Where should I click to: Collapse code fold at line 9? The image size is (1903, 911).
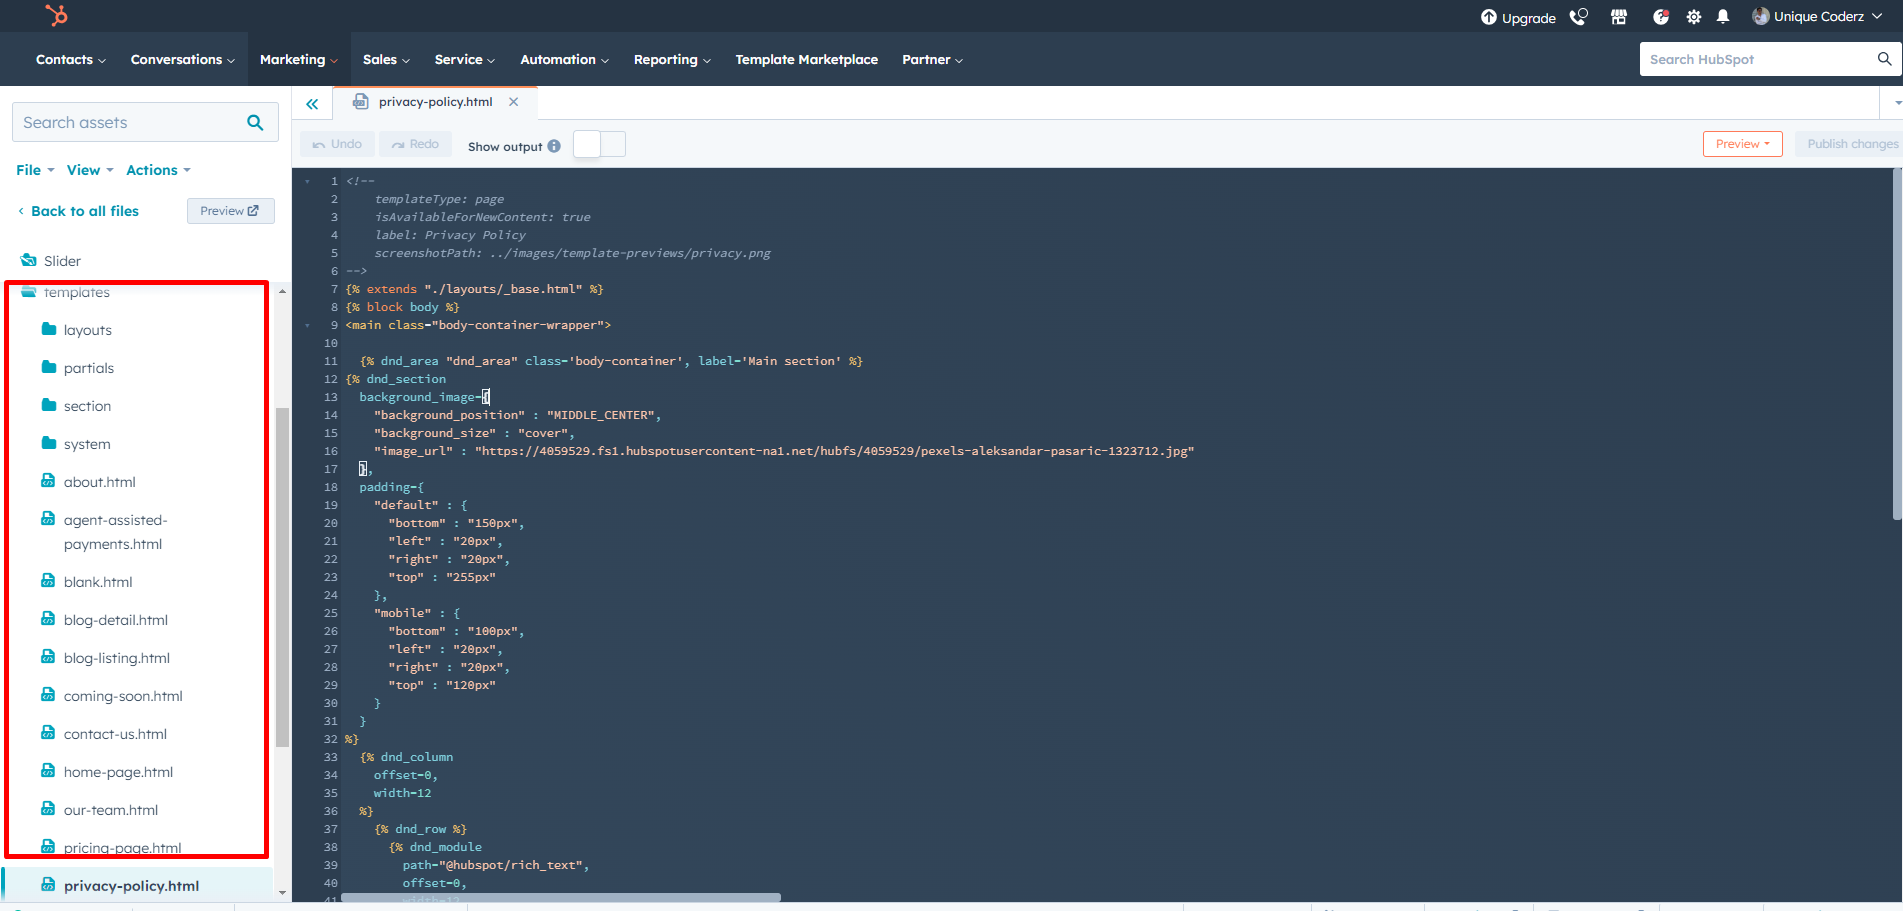coord(308,325)
